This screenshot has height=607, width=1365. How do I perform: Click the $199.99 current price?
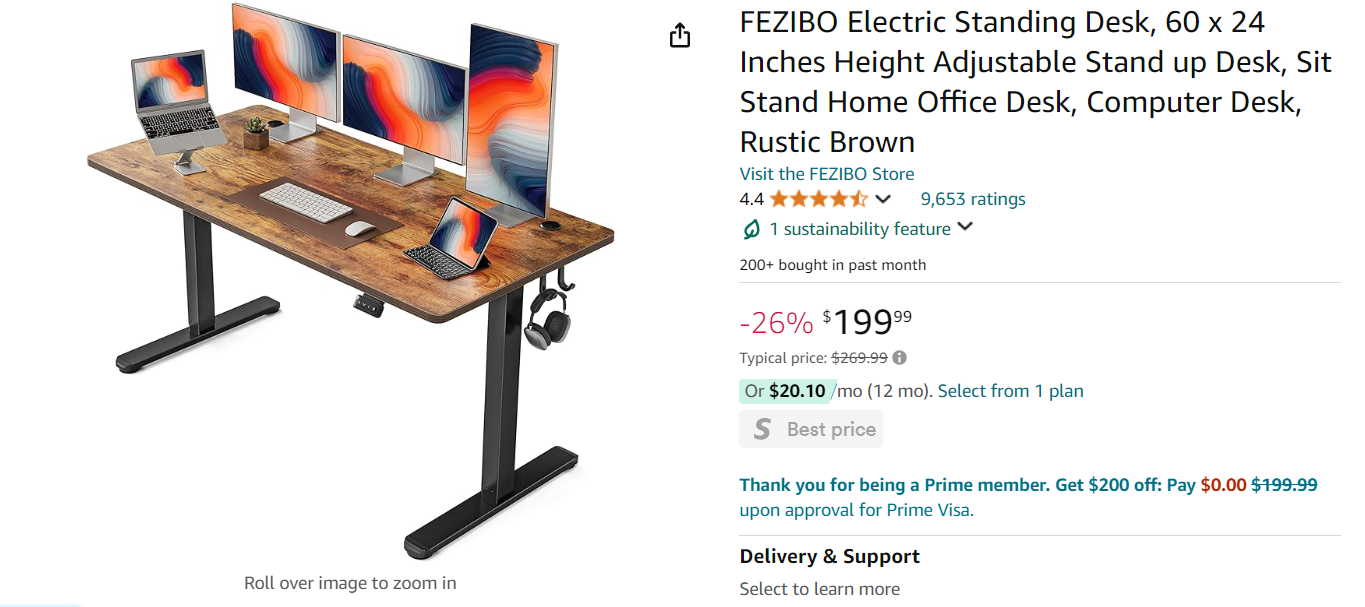[867, 322]
